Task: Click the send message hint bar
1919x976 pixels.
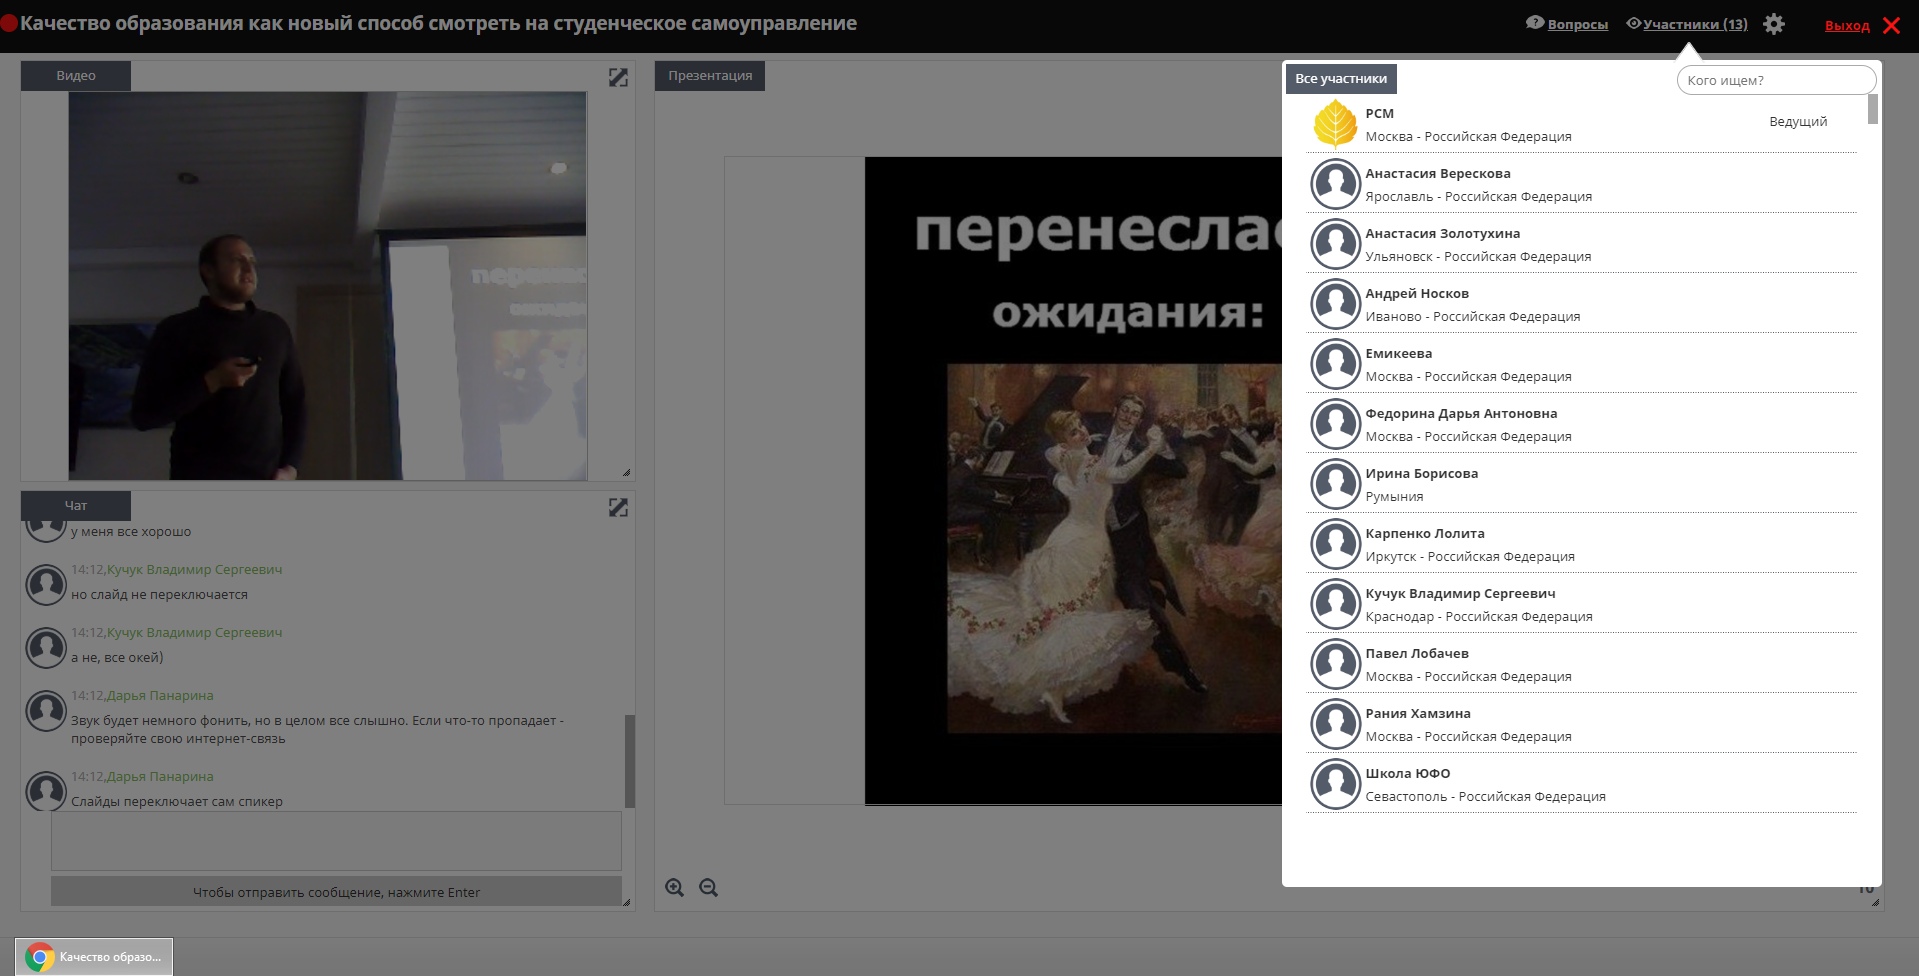Action: (x=336, y=892)
